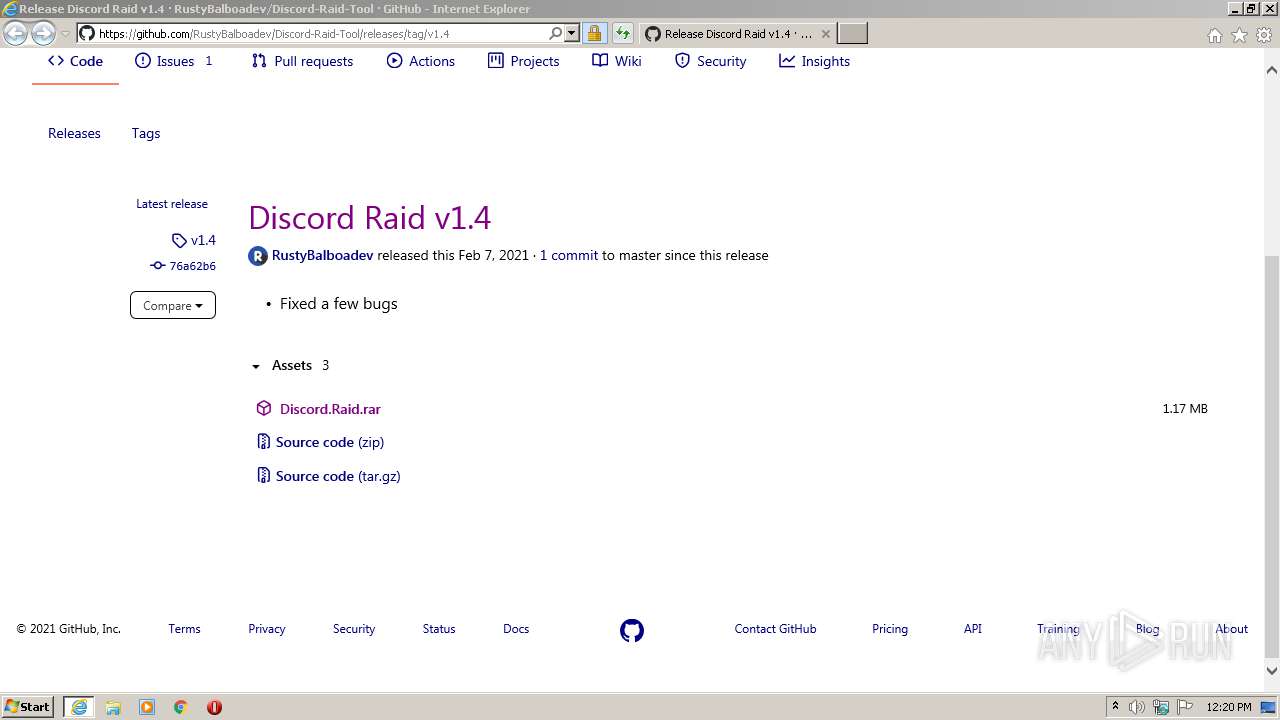
Task: Open Contact GitHub footer link
Action: (x=775, y=629)
